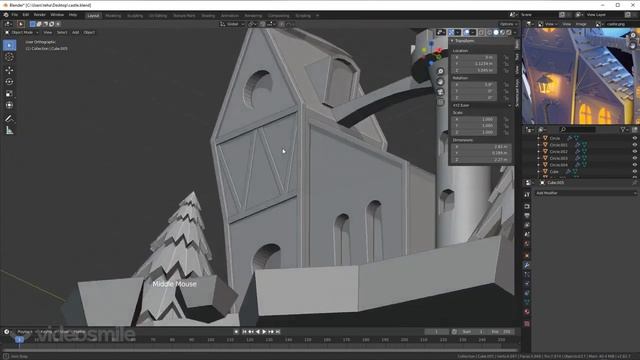Hide Circle.001 with its eye icon
640x360 pixels.
[x=634, y=145]
